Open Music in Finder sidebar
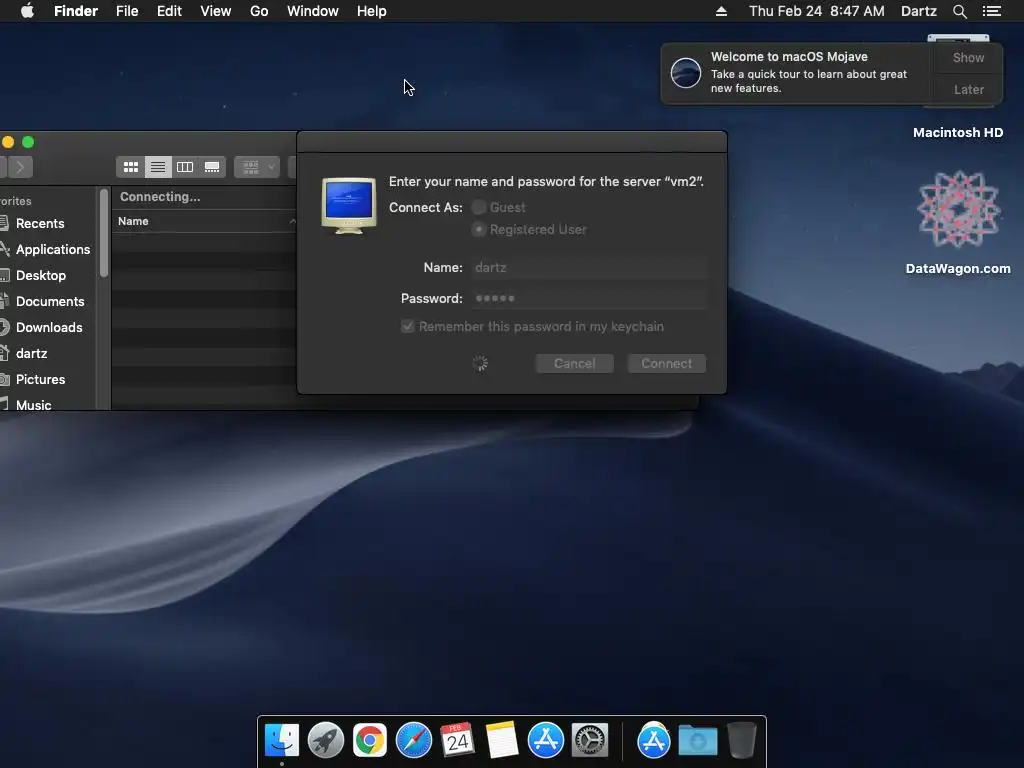This screenshot has height=768, width=1024. 33,405
